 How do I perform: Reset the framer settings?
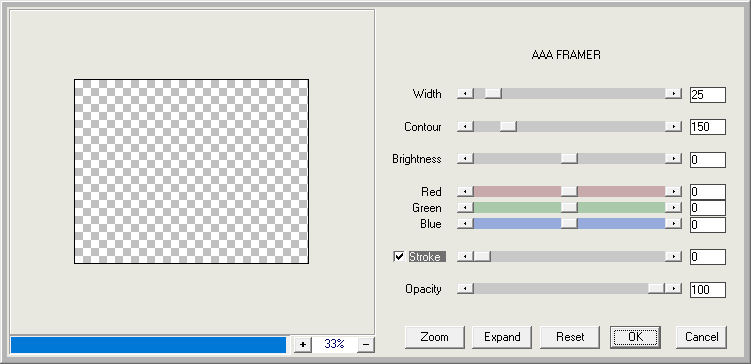(570, 337)
